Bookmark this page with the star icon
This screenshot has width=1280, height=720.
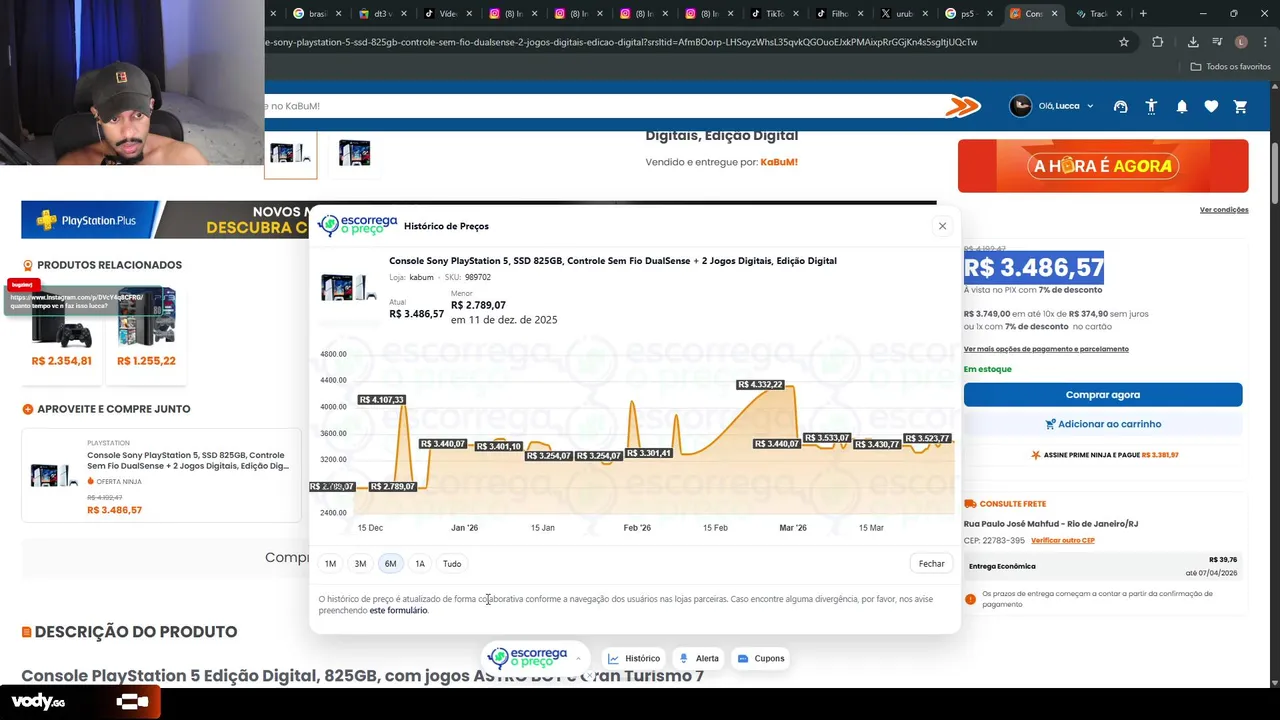(1124, 42)
